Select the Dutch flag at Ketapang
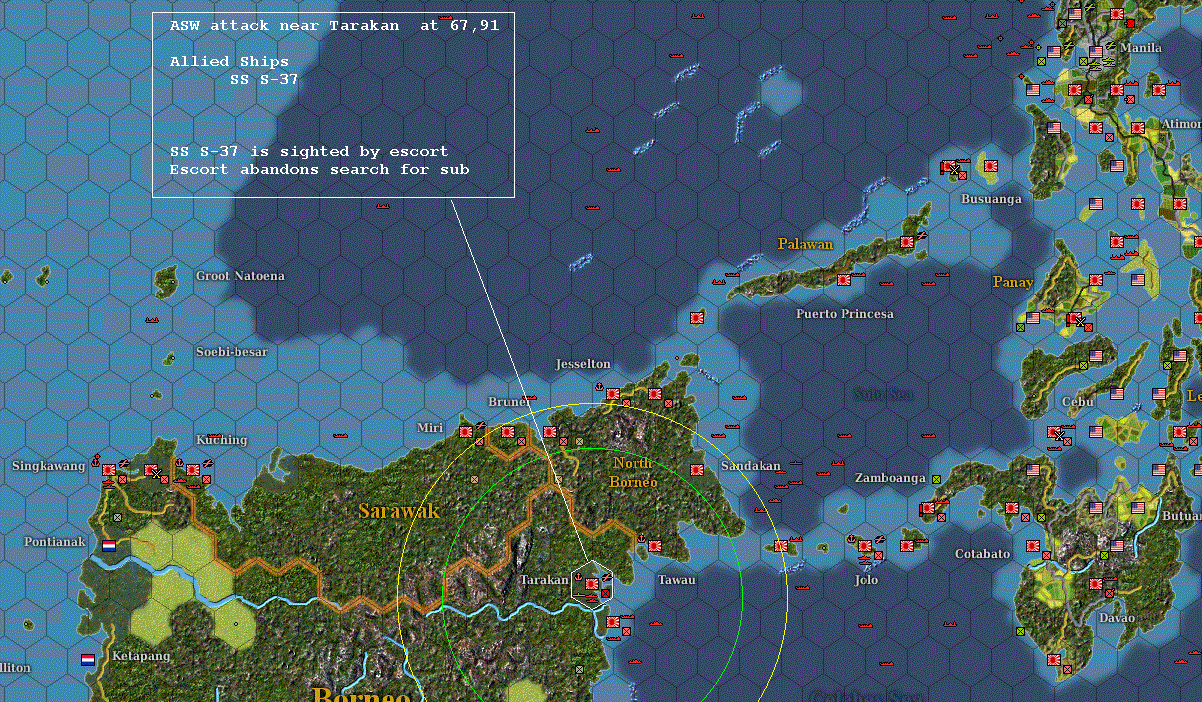The width and height of the screenshot is (1202, 702). pos(88,660)
